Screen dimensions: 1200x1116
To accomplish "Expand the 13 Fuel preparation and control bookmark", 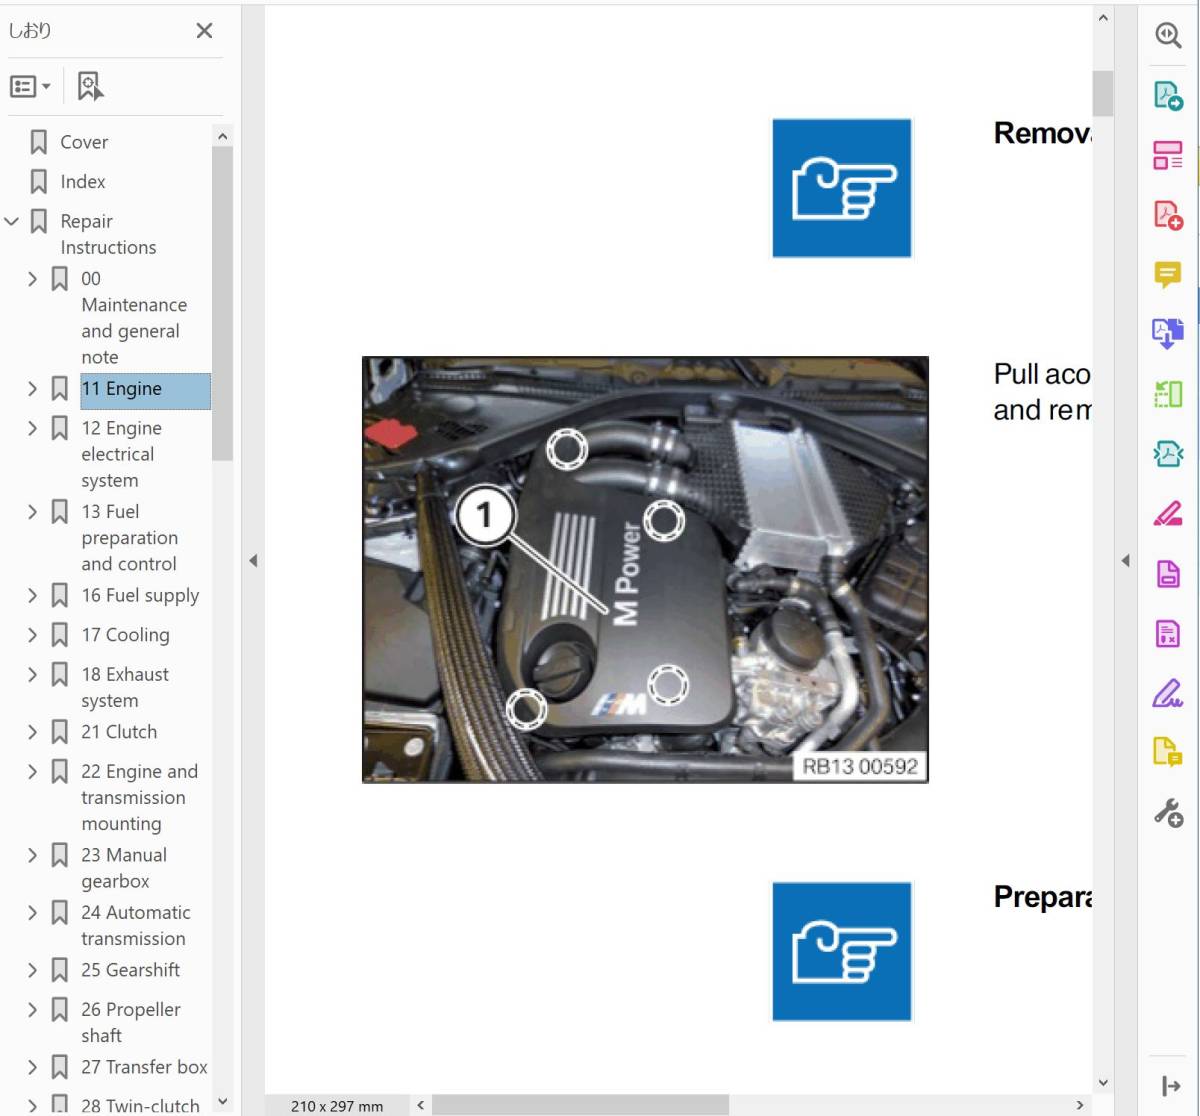I will pos(32,512).
